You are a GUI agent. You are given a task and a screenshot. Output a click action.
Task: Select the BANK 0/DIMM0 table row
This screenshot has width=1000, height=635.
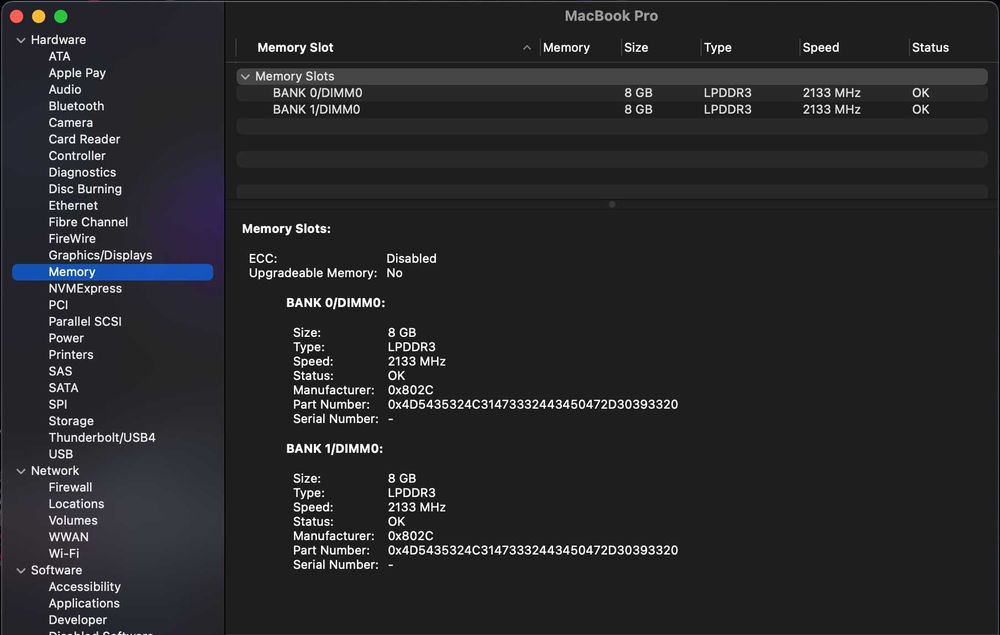click(612, 93)
